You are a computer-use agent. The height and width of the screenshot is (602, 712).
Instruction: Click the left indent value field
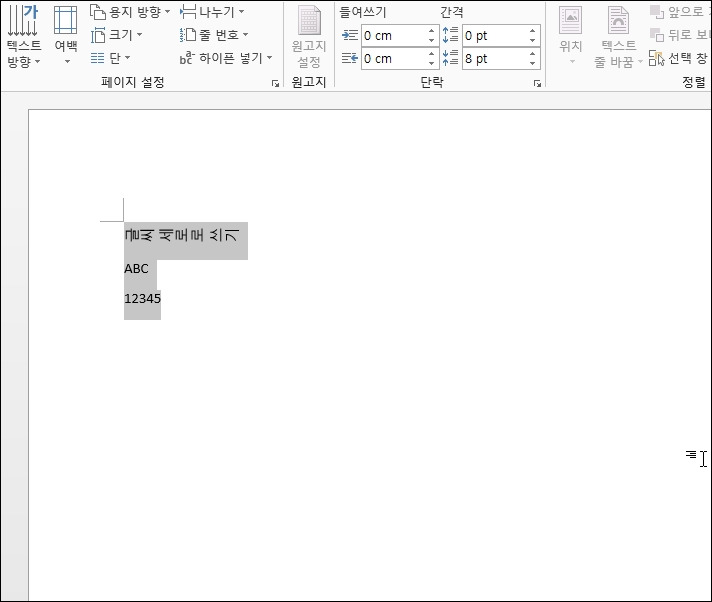[394, 35]
